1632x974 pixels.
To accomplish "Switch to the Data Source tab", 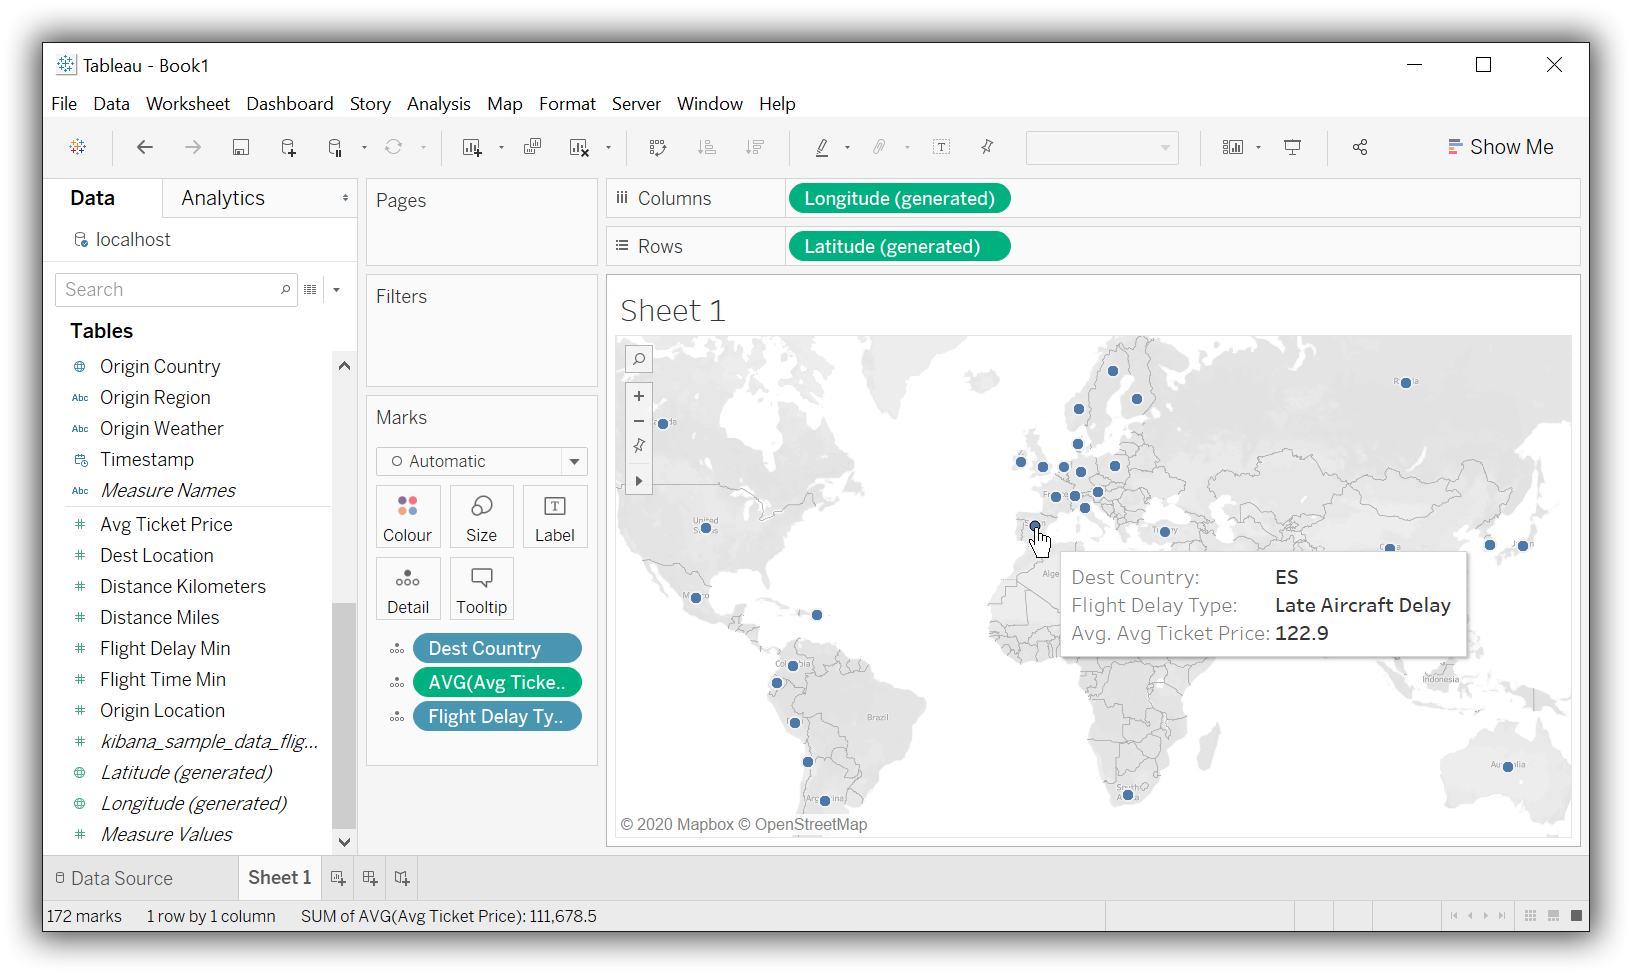I will (x=121, y=878).
